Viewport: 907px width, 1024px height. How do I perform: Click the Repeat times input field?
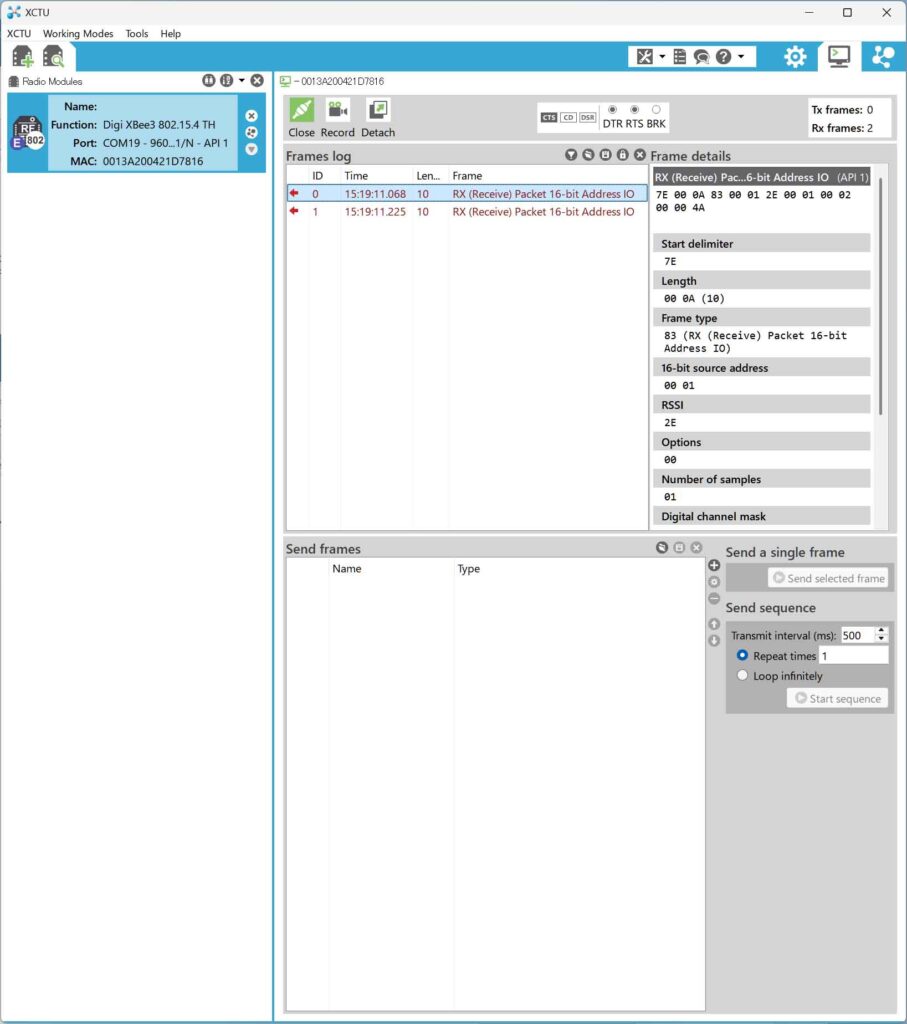click(x=854, y=656)
